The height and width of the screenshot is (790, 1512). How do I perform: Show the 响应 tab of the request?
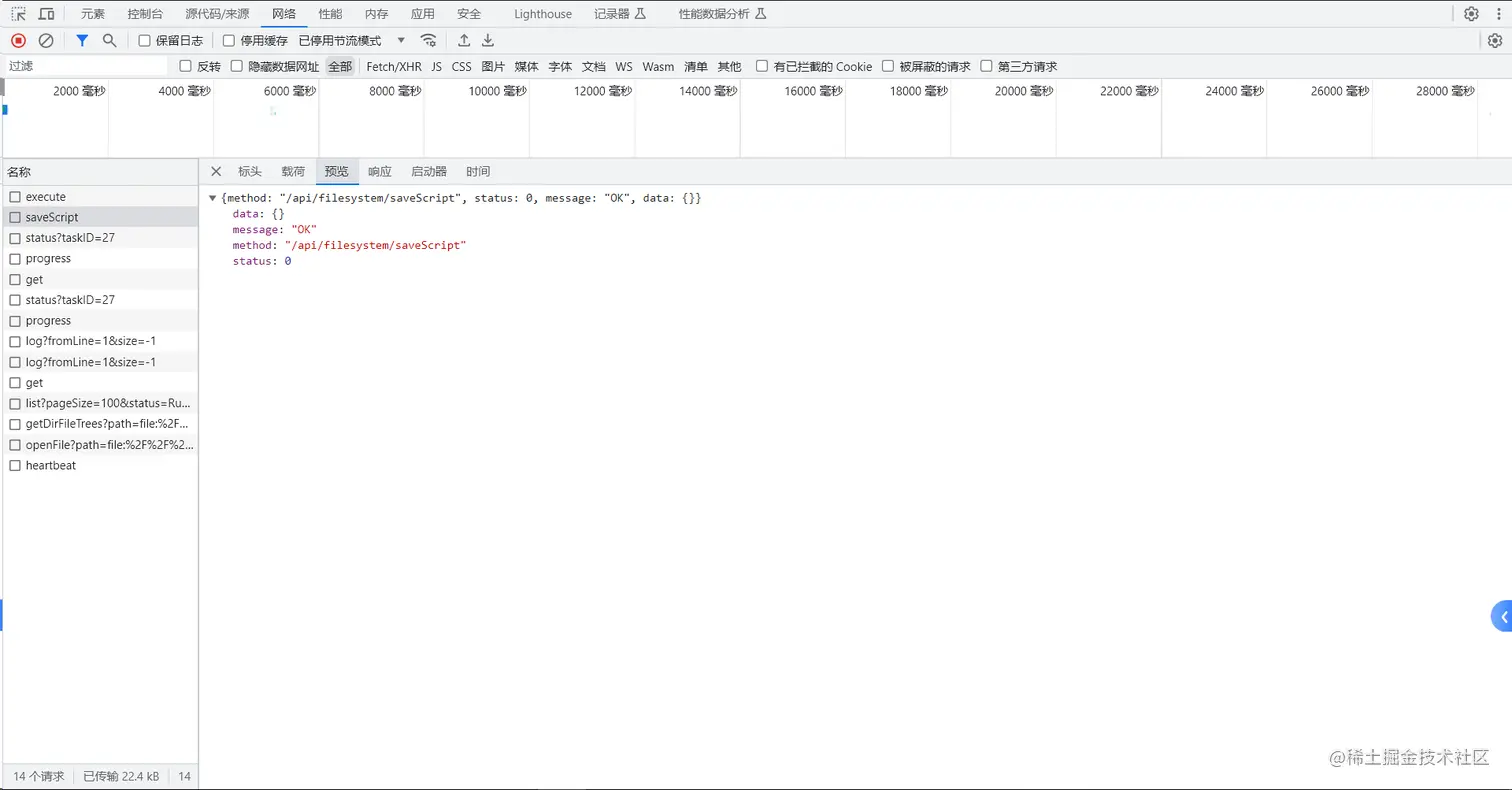point(380,171)
